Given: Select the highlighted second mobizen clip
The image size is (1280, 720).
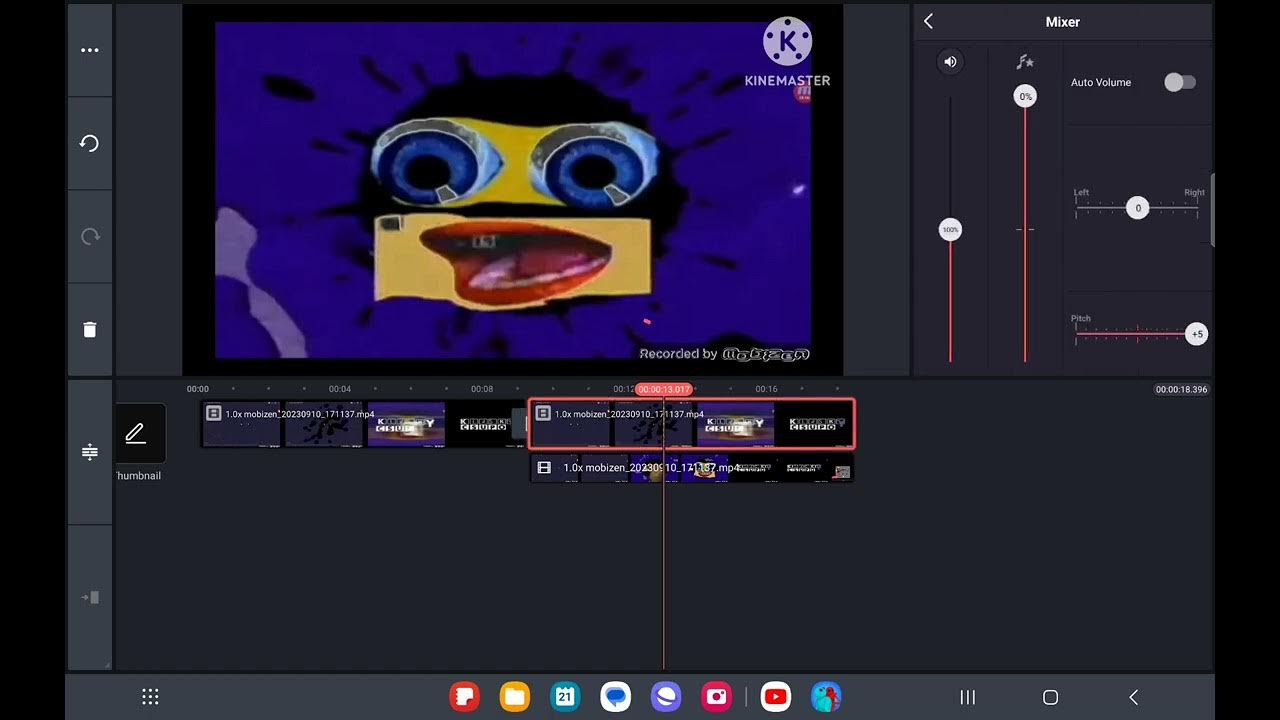Looking at the screenshot, I should pos(691,424).
